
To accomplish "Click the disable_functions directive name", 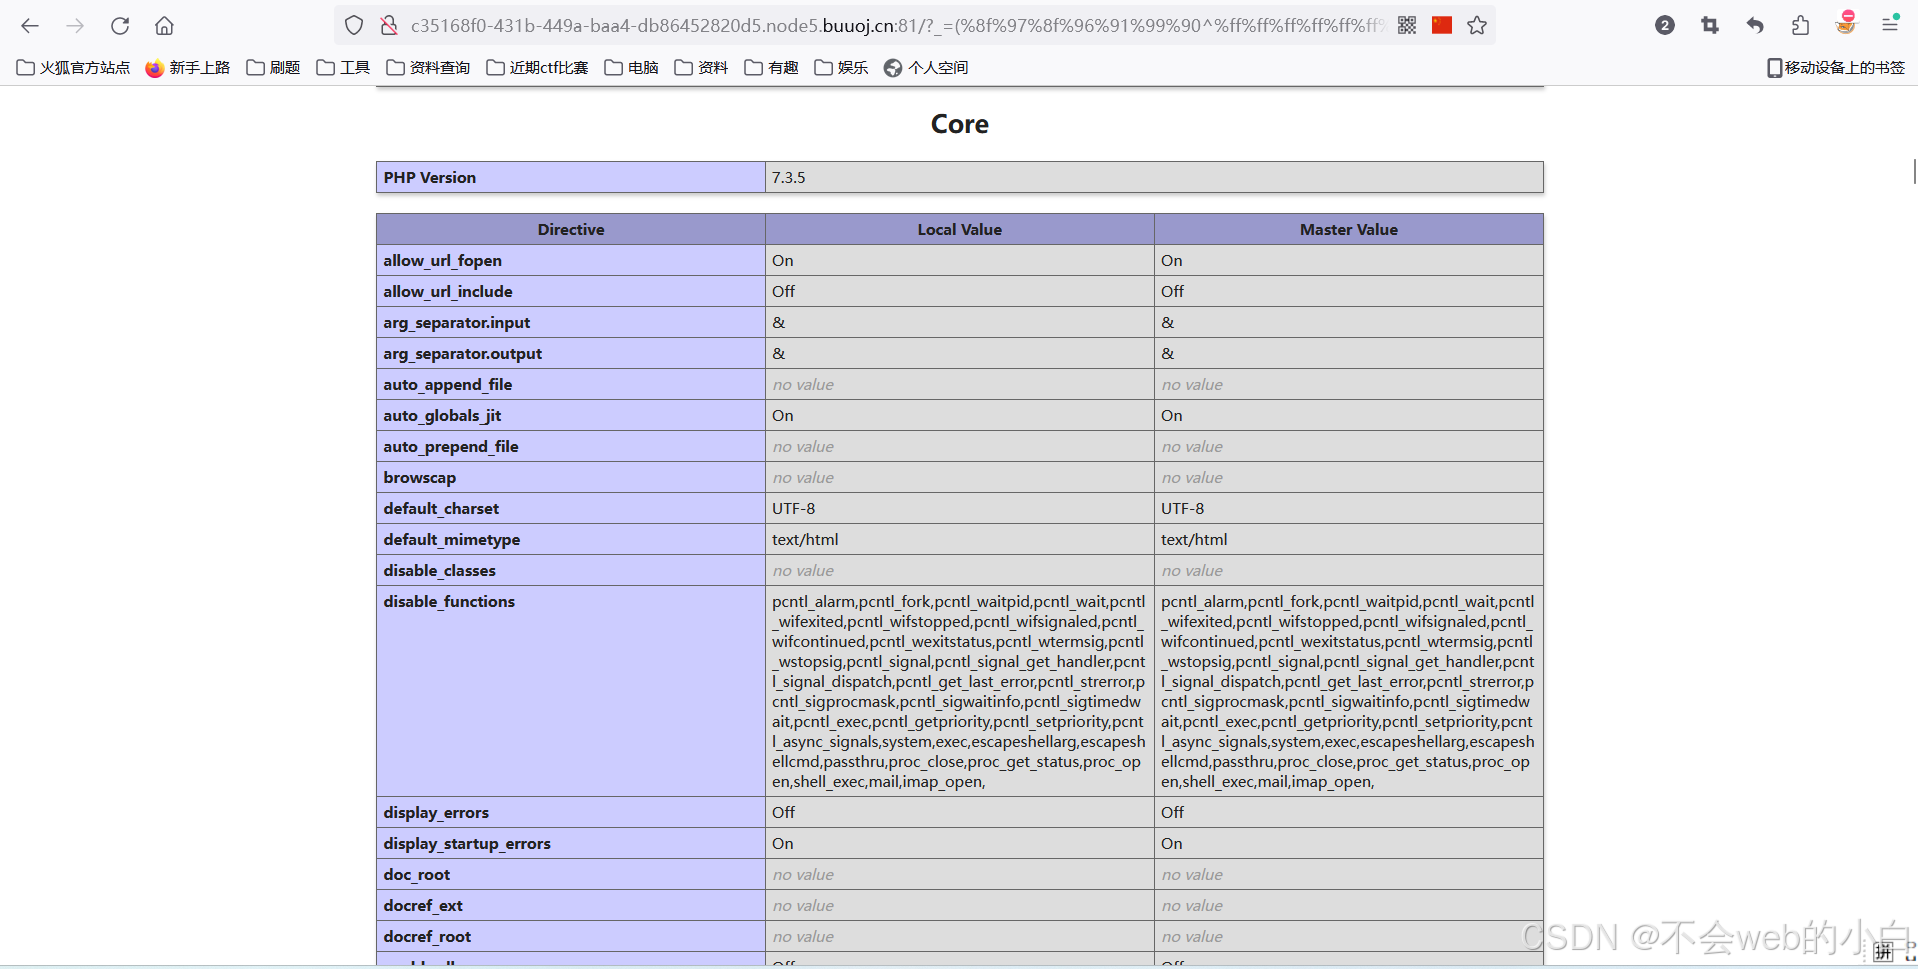I will click(x=449, y=601).
